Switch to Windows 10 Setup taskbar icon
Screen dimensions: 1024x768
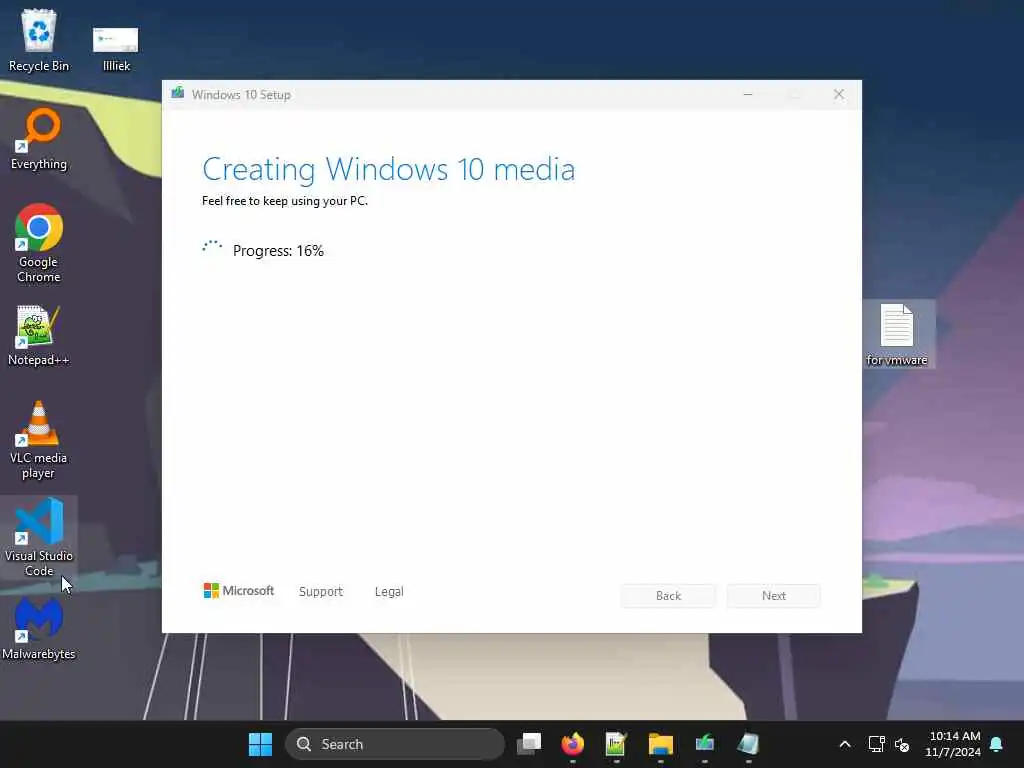pyautogui.click(x=705, y=744)
